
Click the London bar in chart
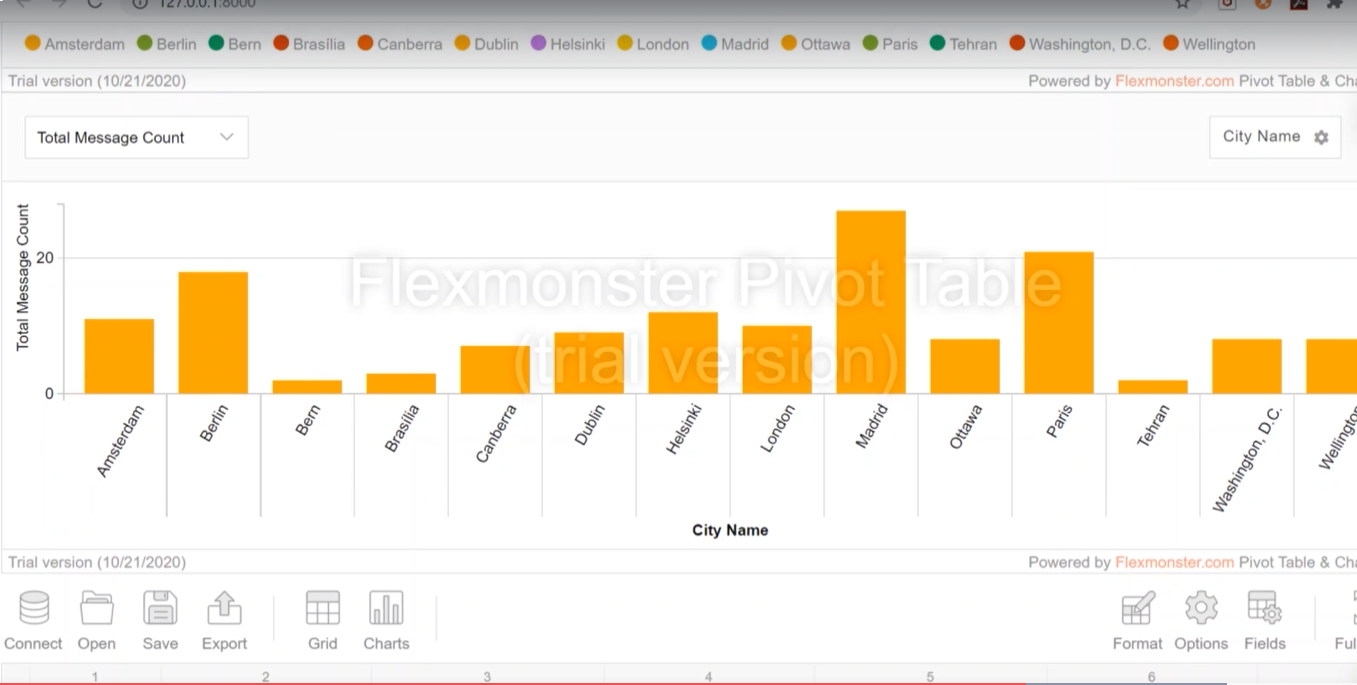pyautogui.click(x=777, y=360)
